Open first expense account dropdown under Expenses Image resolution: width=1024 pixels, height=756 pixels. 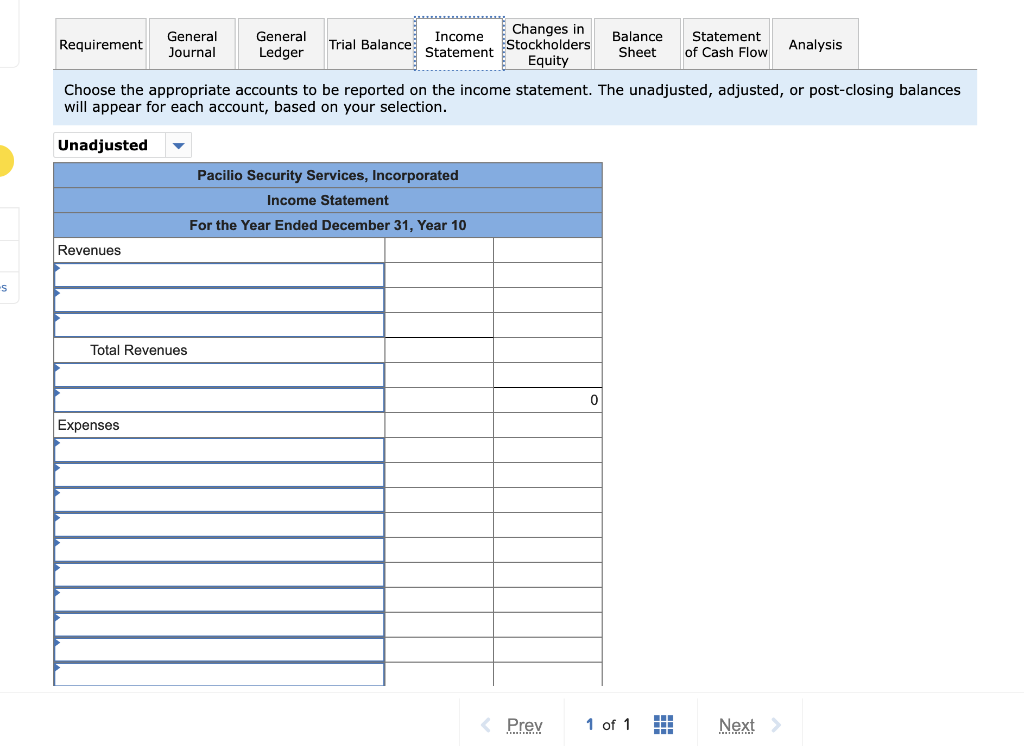[219, 450]
